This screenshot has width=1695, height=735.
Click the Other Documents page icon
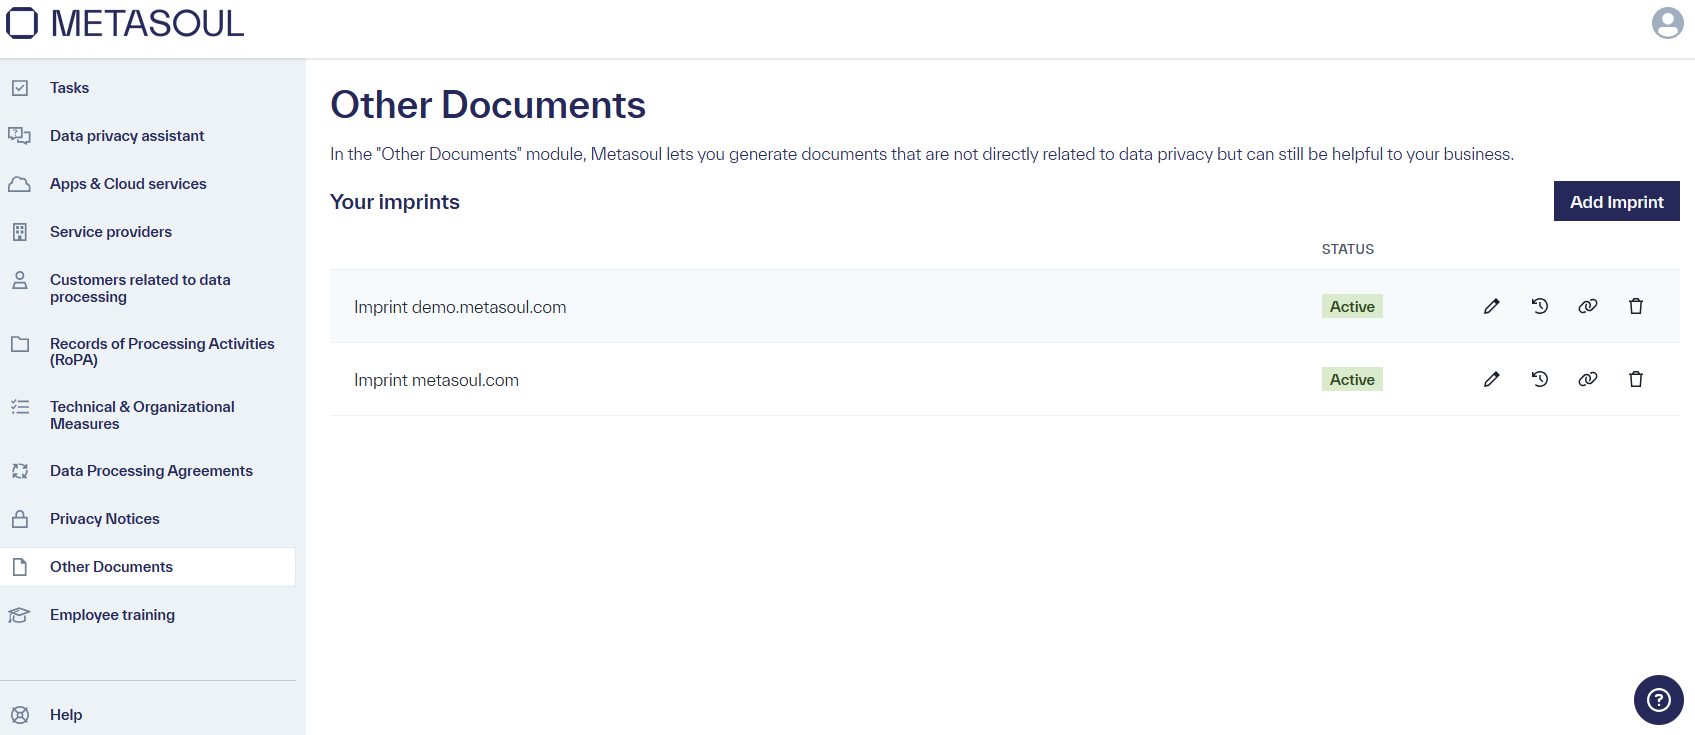pos(20,567)
